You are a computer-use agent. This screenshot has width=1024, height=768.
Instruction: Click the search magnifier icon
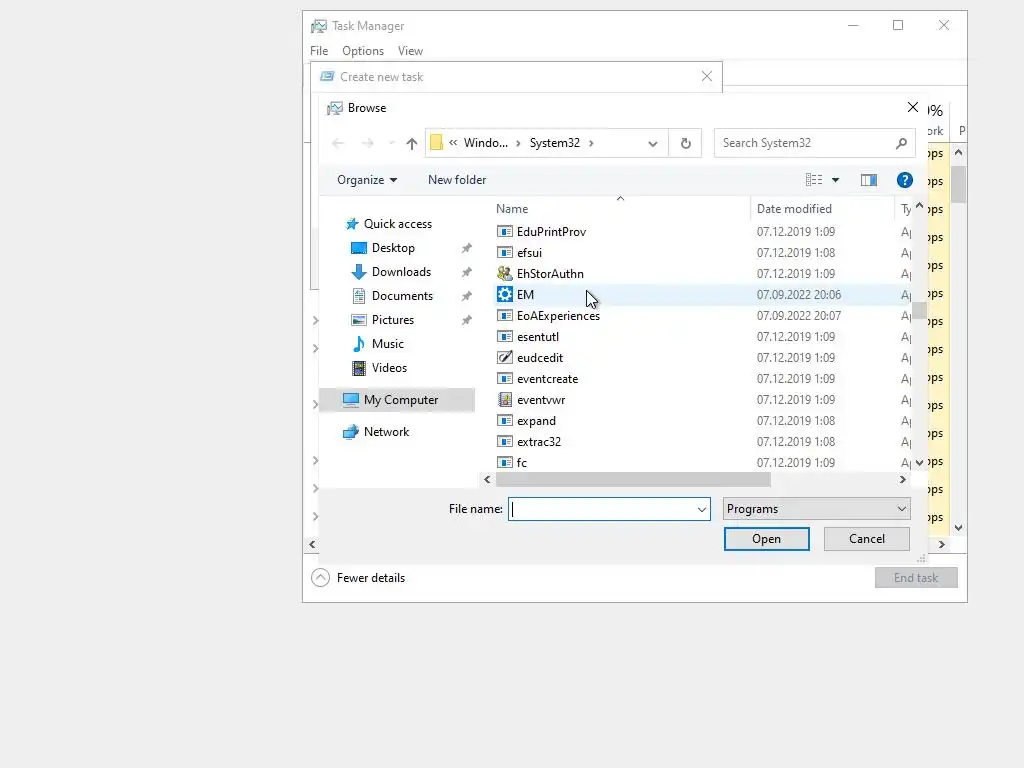pyautogui.click(x=901, y=143)
